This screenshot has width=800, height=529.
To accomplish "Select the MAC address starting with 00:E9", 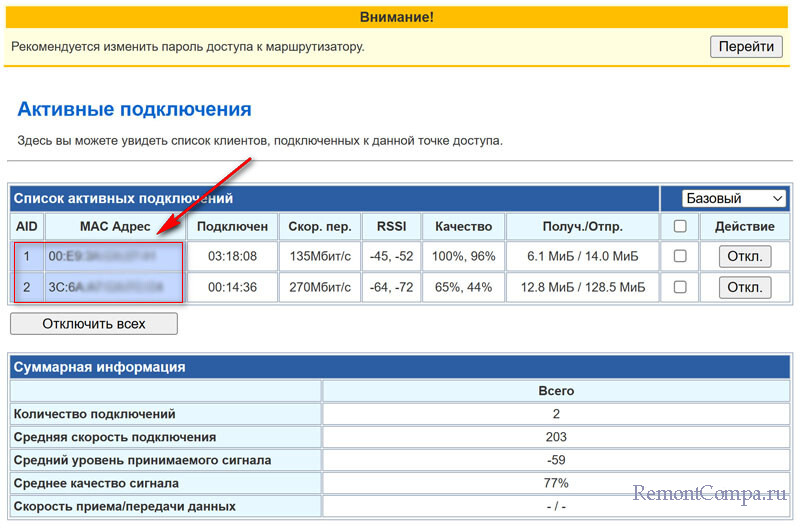I will pyautogui.click(x=105, y=257).
